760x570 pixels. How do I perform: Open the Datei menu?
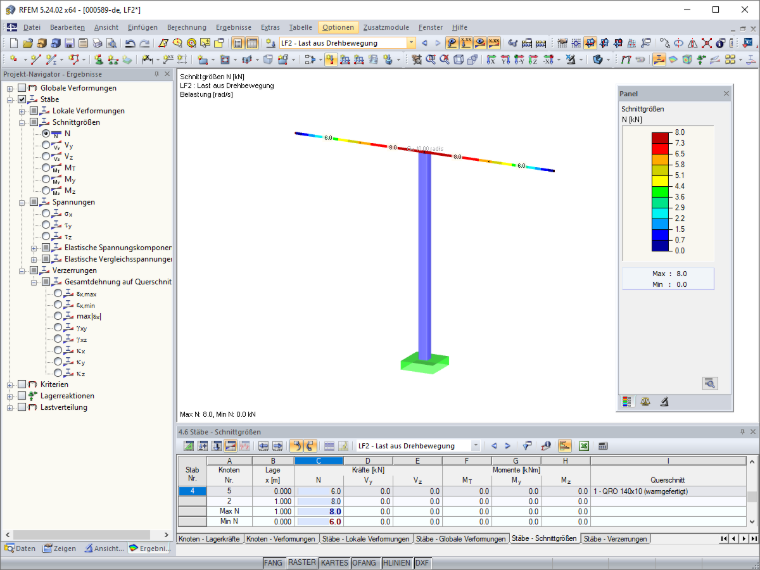click(32, 28)
